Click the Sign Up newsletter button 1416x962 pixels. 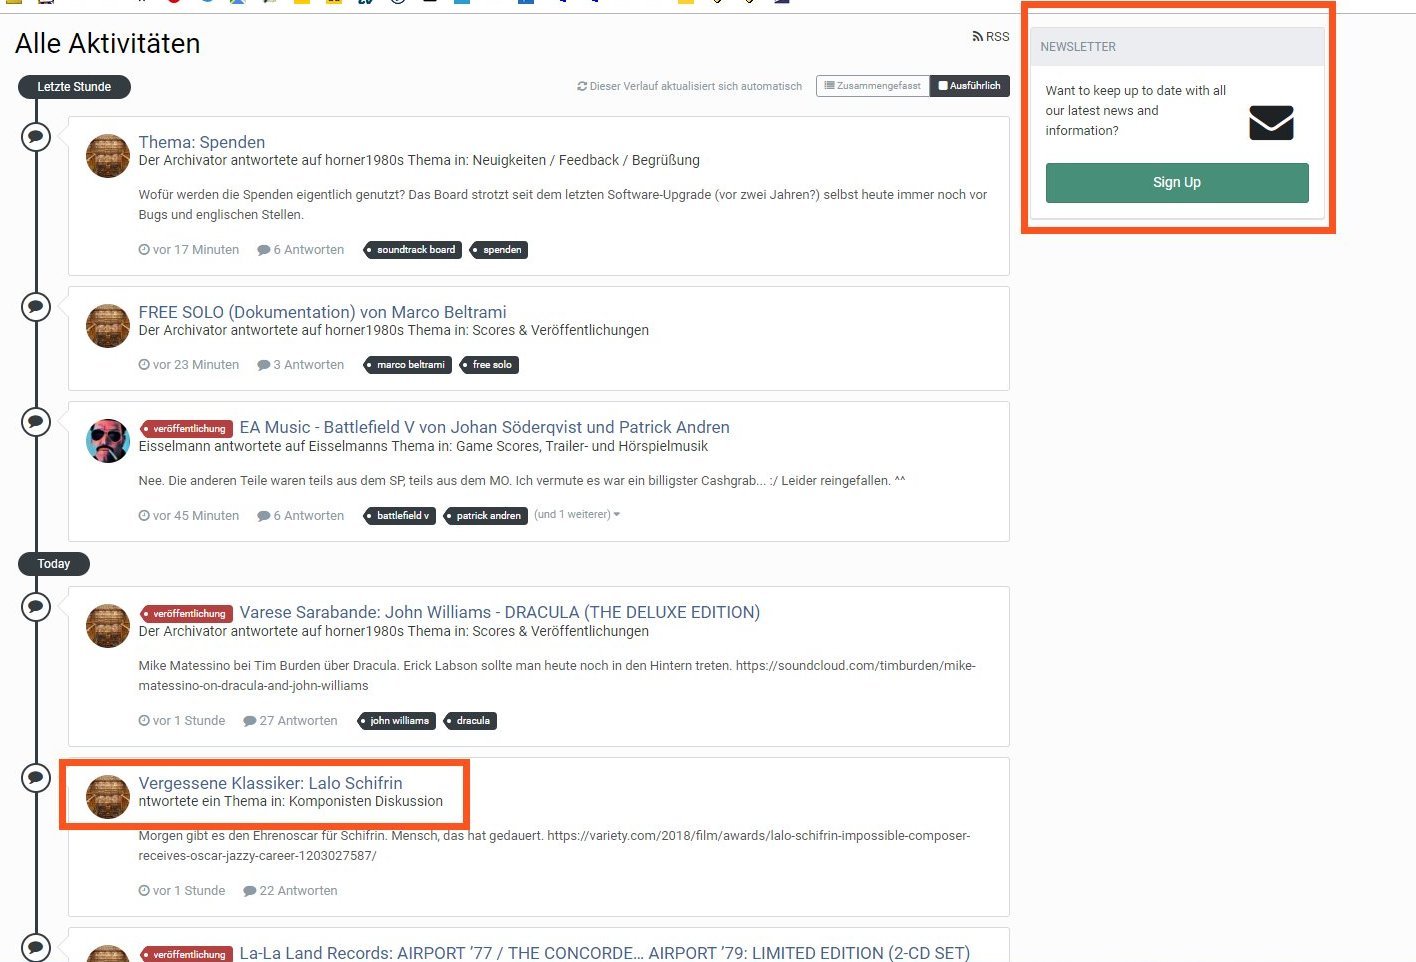1176,183
